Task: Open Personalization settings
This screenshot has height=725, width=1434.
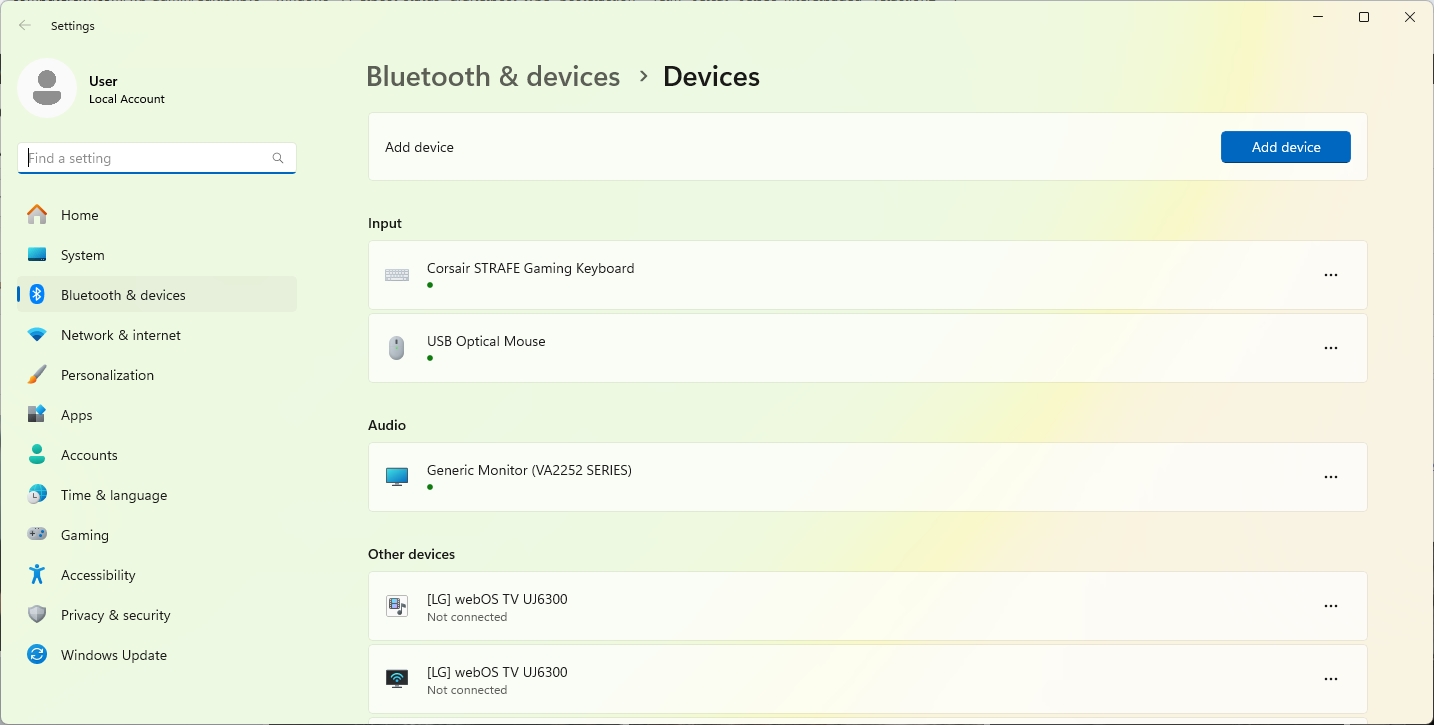Action: [x=157, y=375]
